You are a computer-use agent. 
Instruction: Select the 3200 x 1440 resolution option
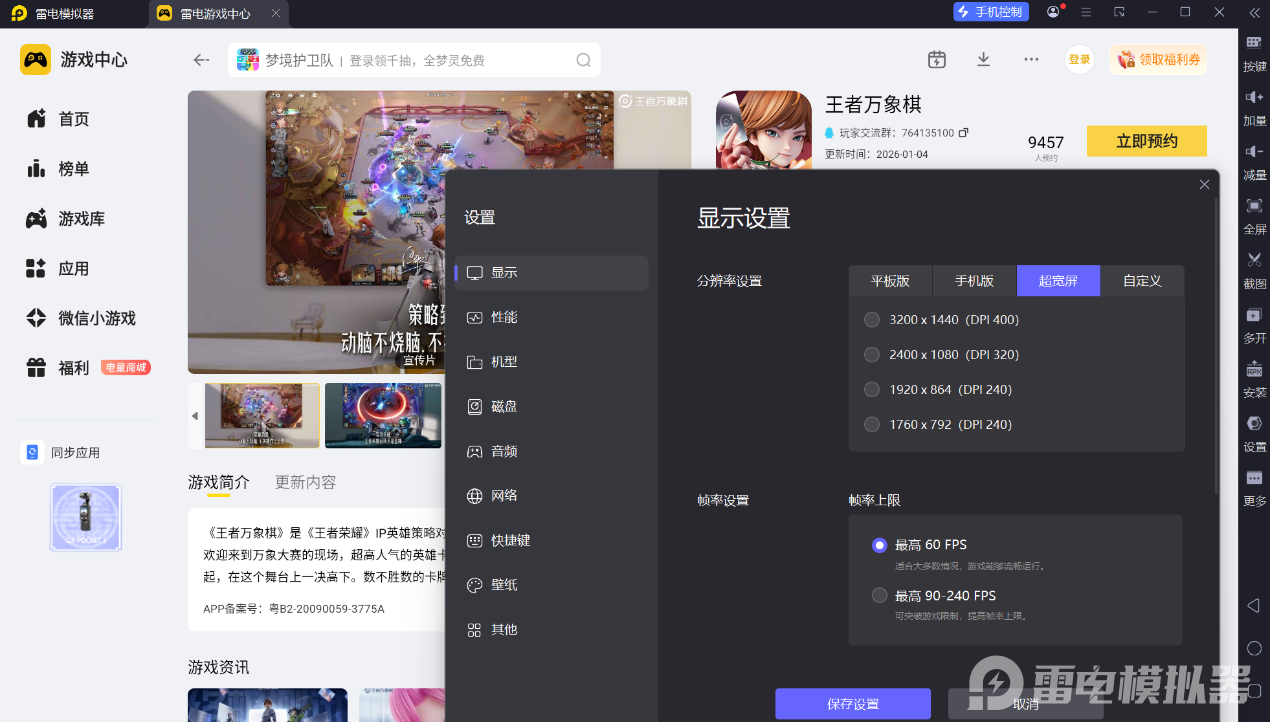872,320
